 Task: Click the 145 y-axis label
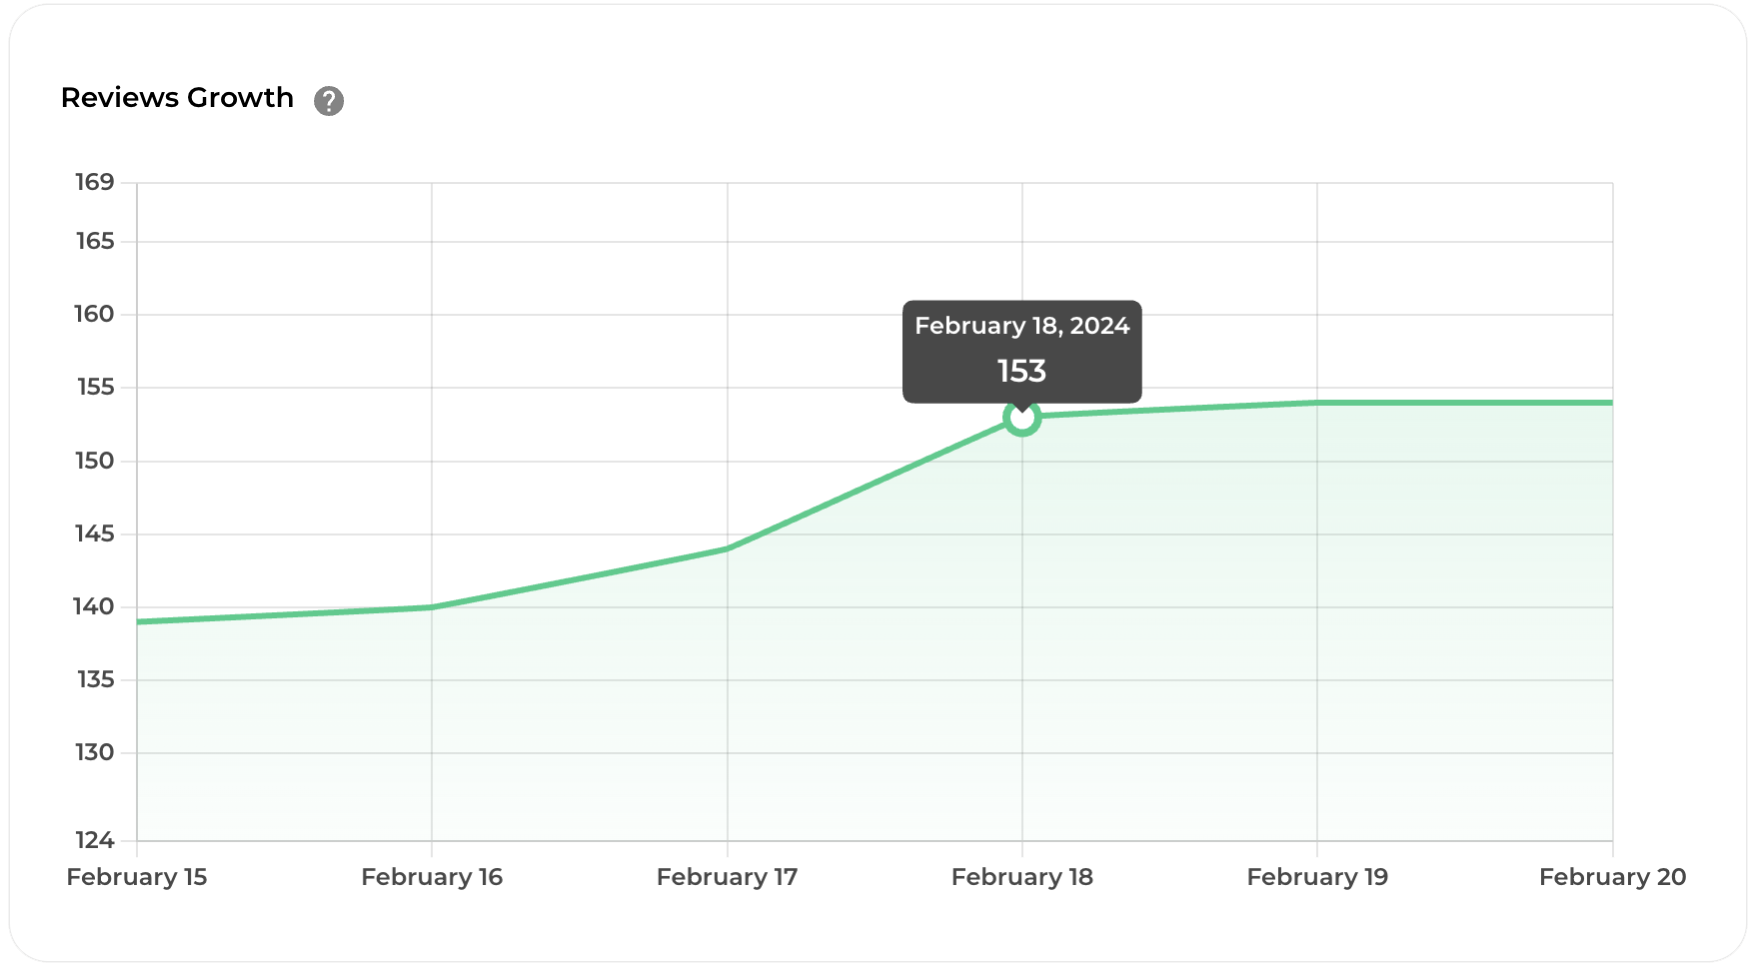pos(95,534)
